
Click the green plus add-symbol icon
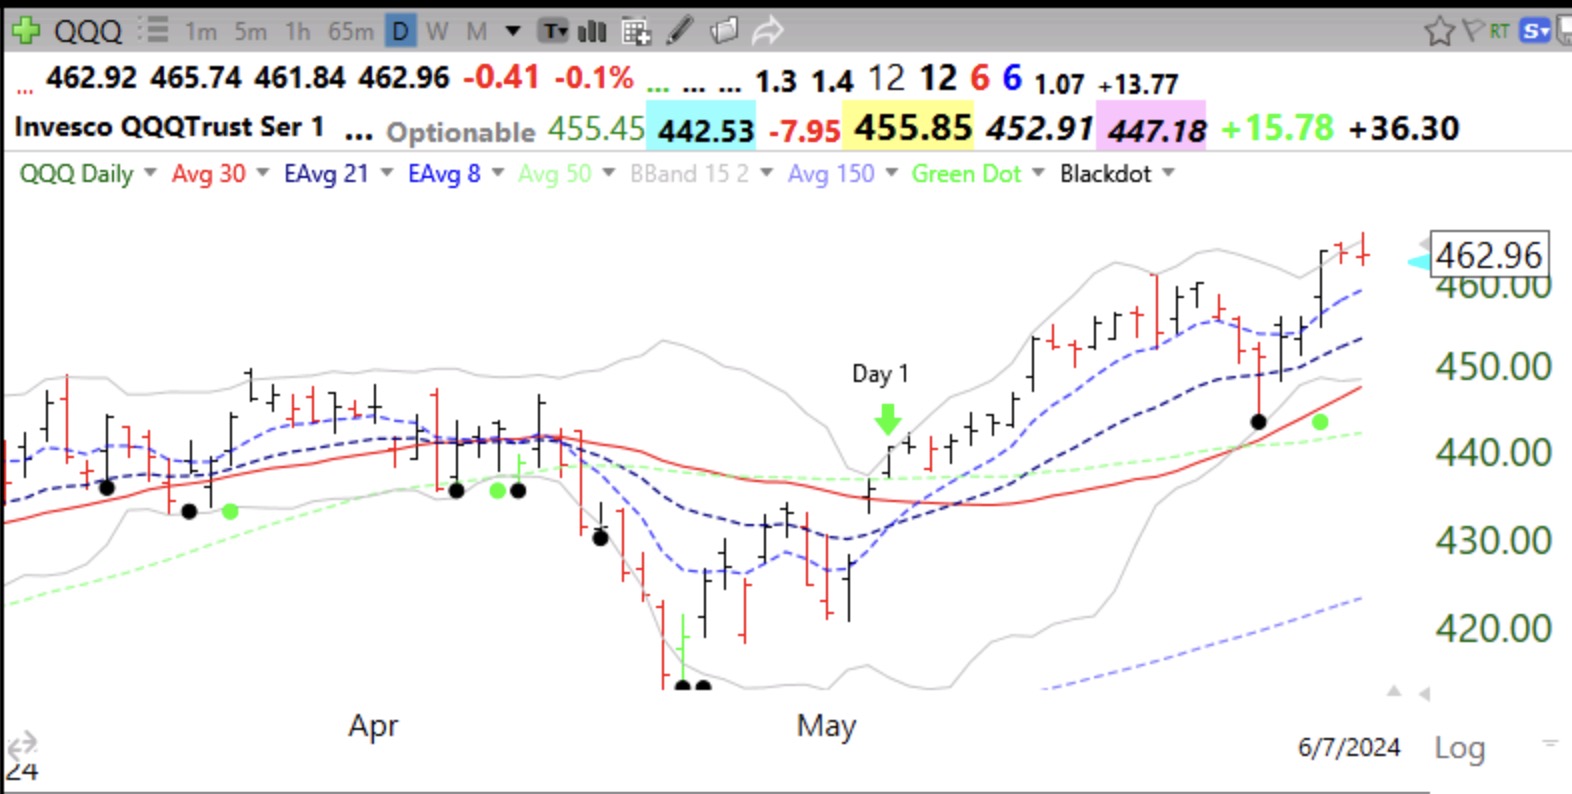coord(25,31)
